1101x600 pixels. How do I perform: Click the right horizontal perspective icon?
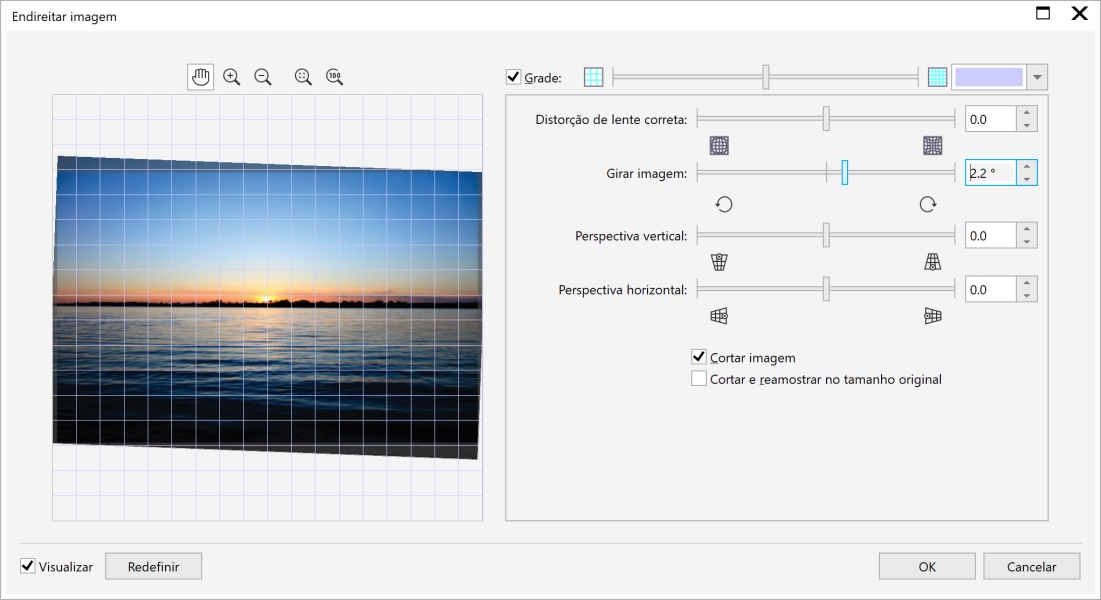pos(932,316)
